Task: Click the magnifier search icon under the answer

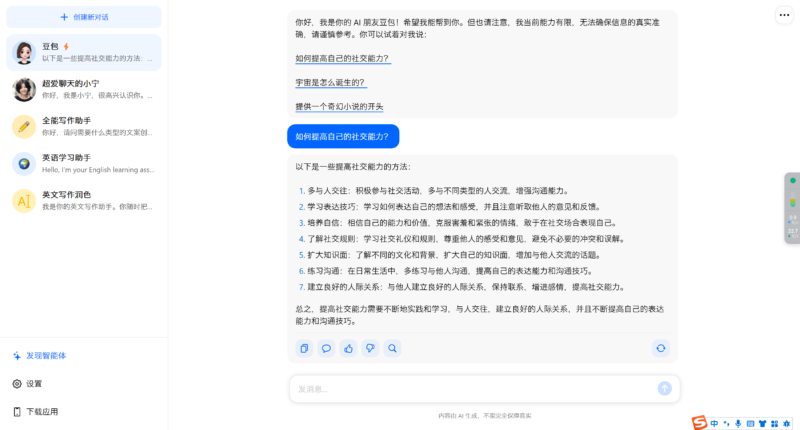Action: pos(392,348)
